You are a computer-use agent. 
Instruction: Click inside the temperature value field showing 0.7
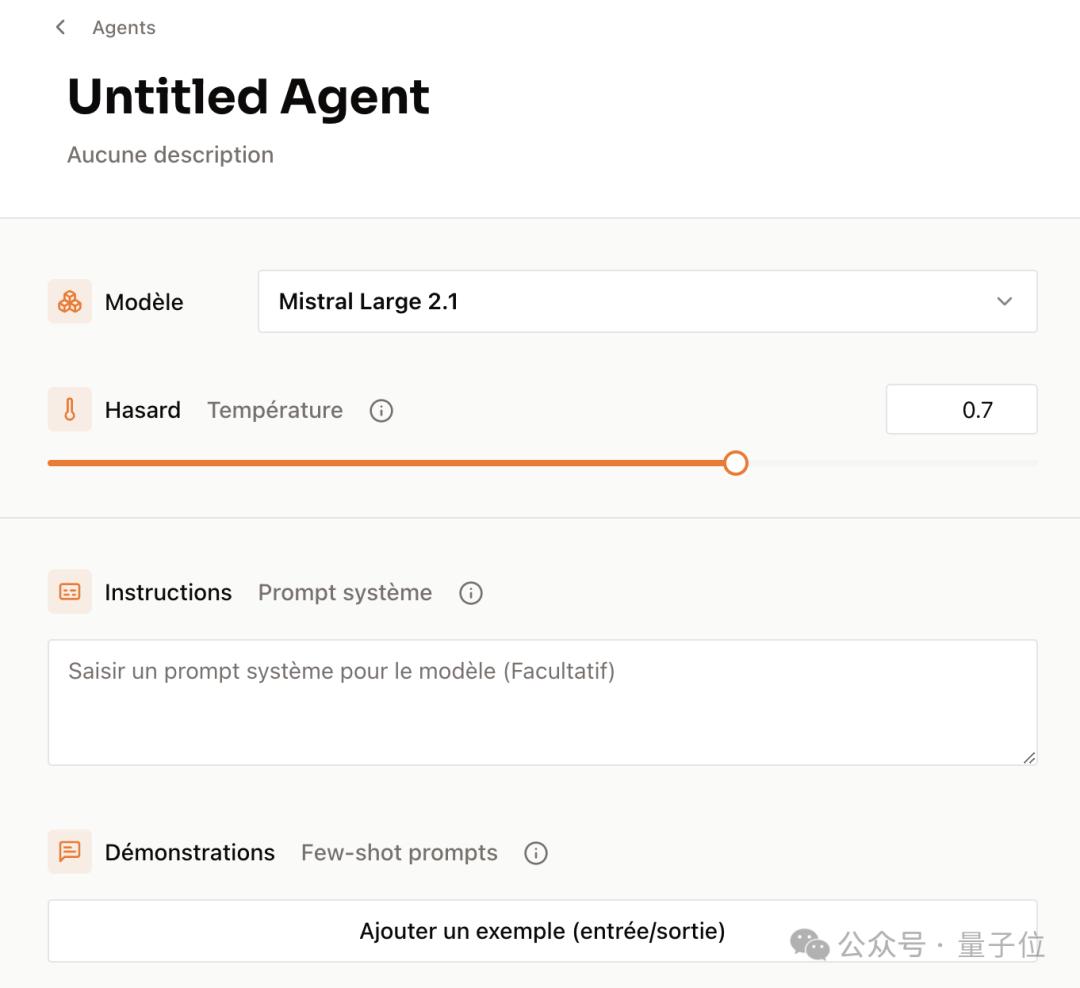[961, 408]
